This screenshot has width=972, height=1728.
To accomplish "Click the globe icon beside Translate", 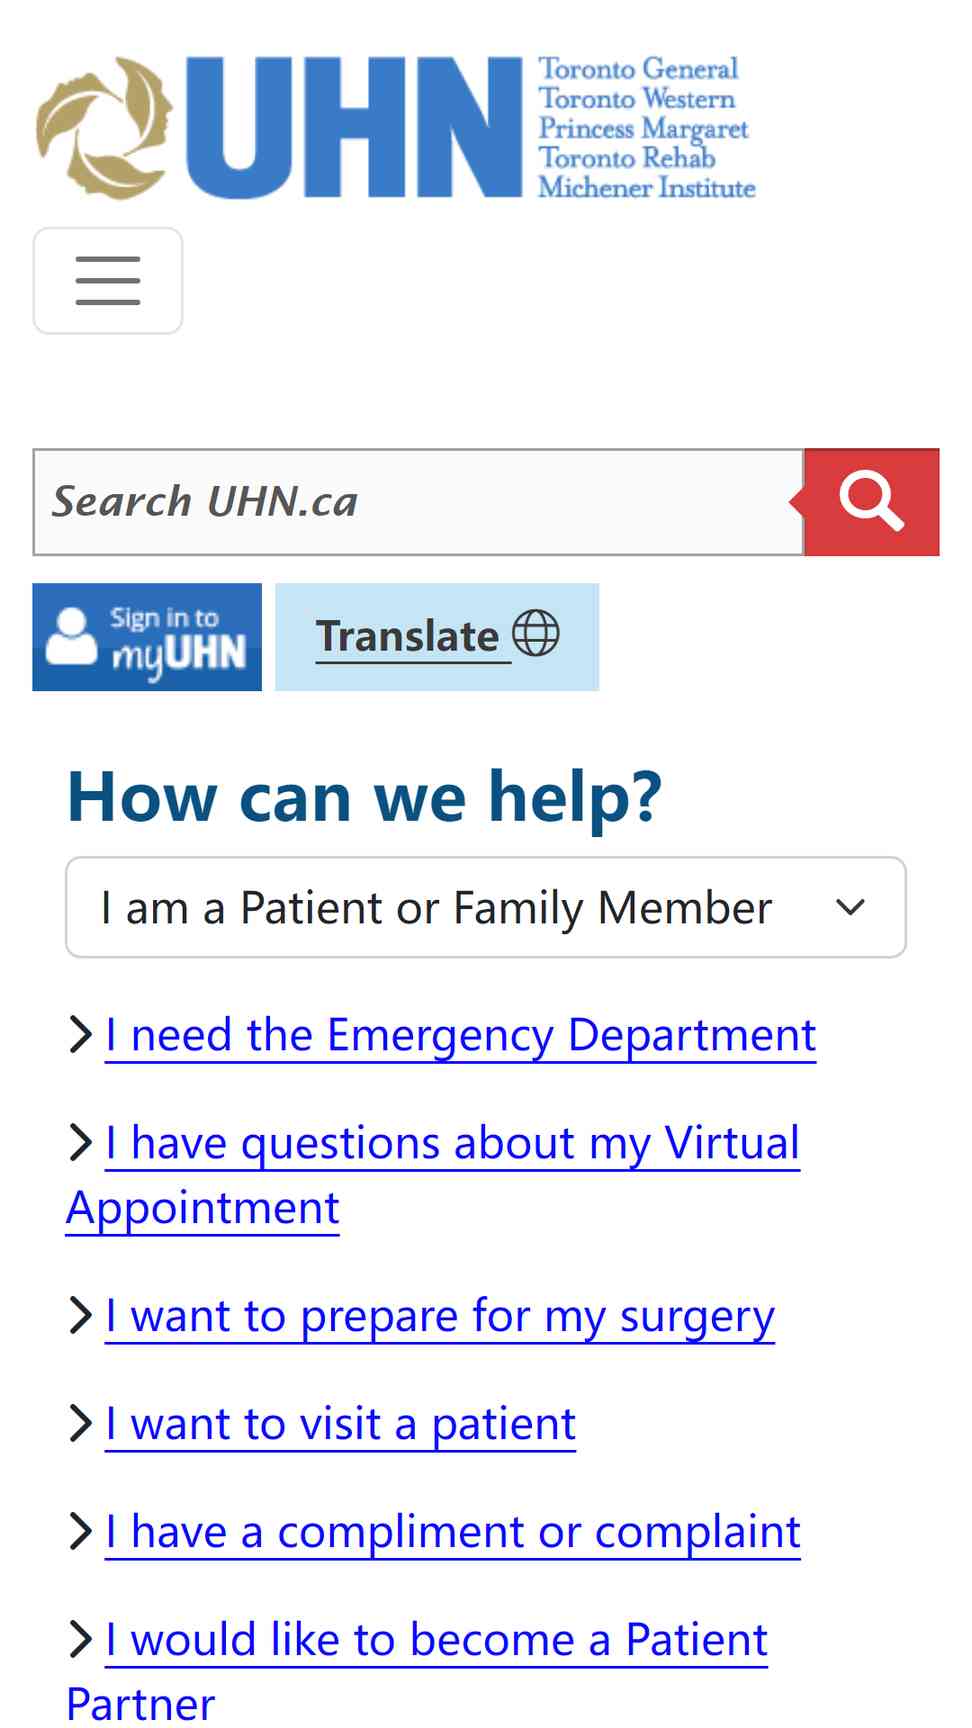I will tap(536, 634).
